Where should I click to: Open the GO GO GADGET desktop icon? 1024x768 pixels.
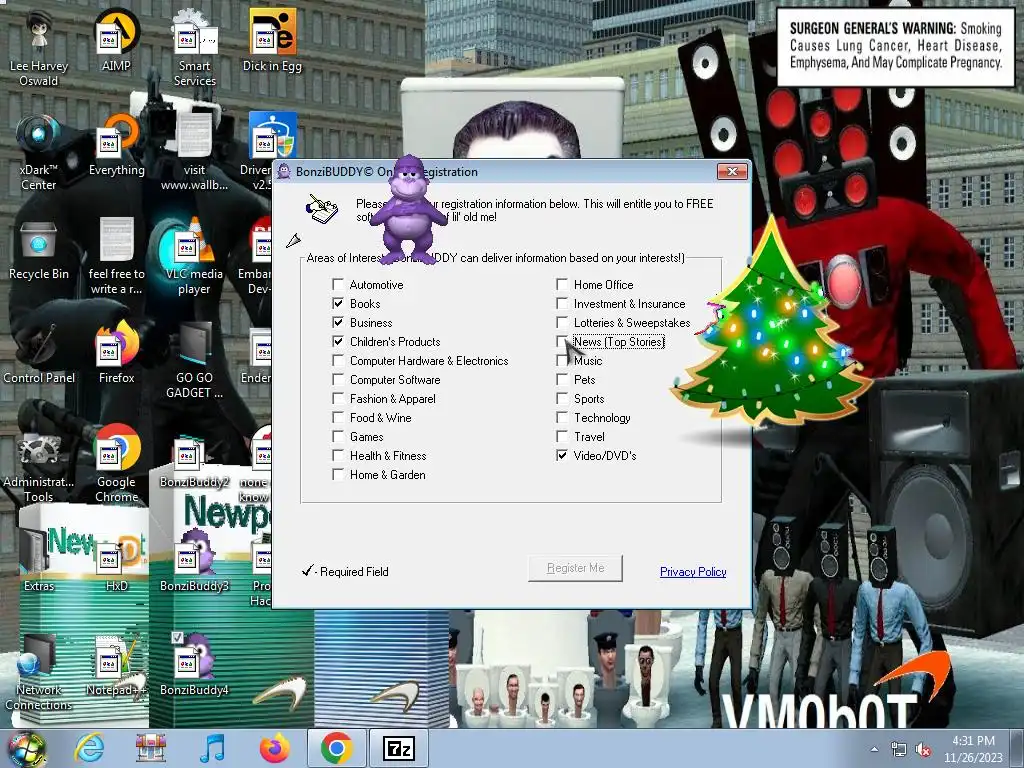194,359
